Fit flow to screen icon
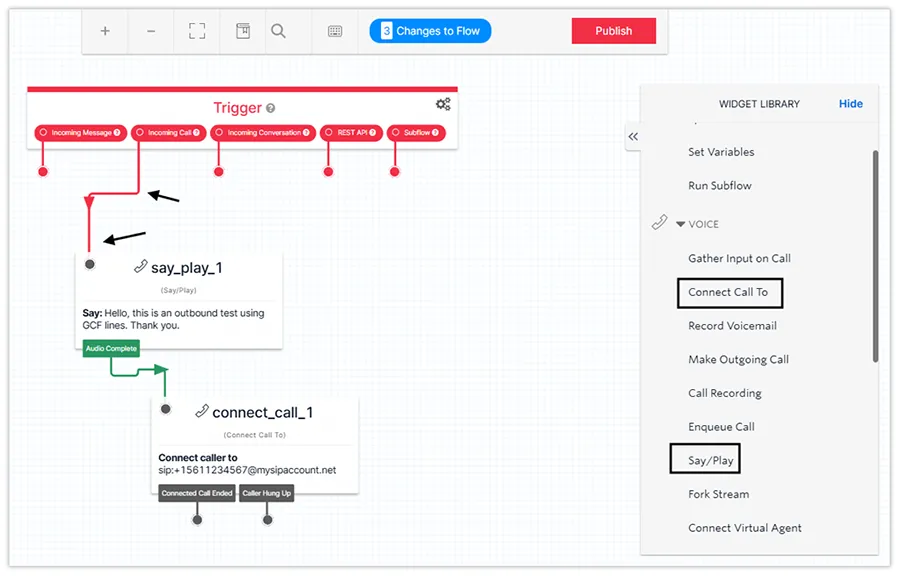 197,31
